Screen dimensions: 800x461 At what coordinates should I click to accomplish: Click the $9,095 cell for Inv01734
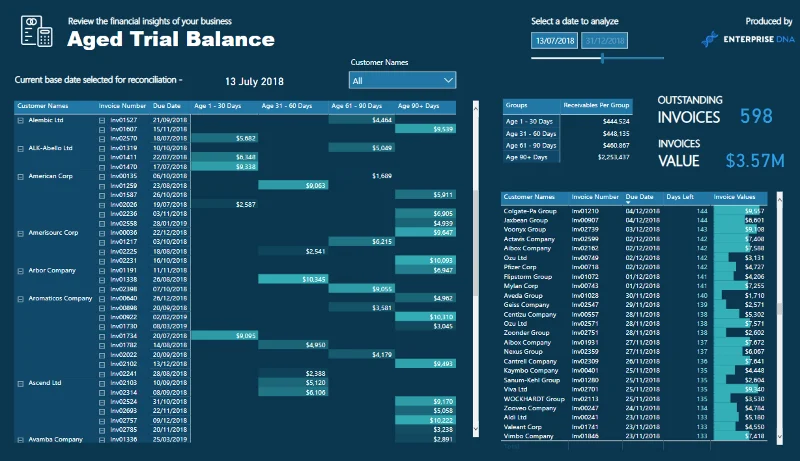[x=224, y=336]
